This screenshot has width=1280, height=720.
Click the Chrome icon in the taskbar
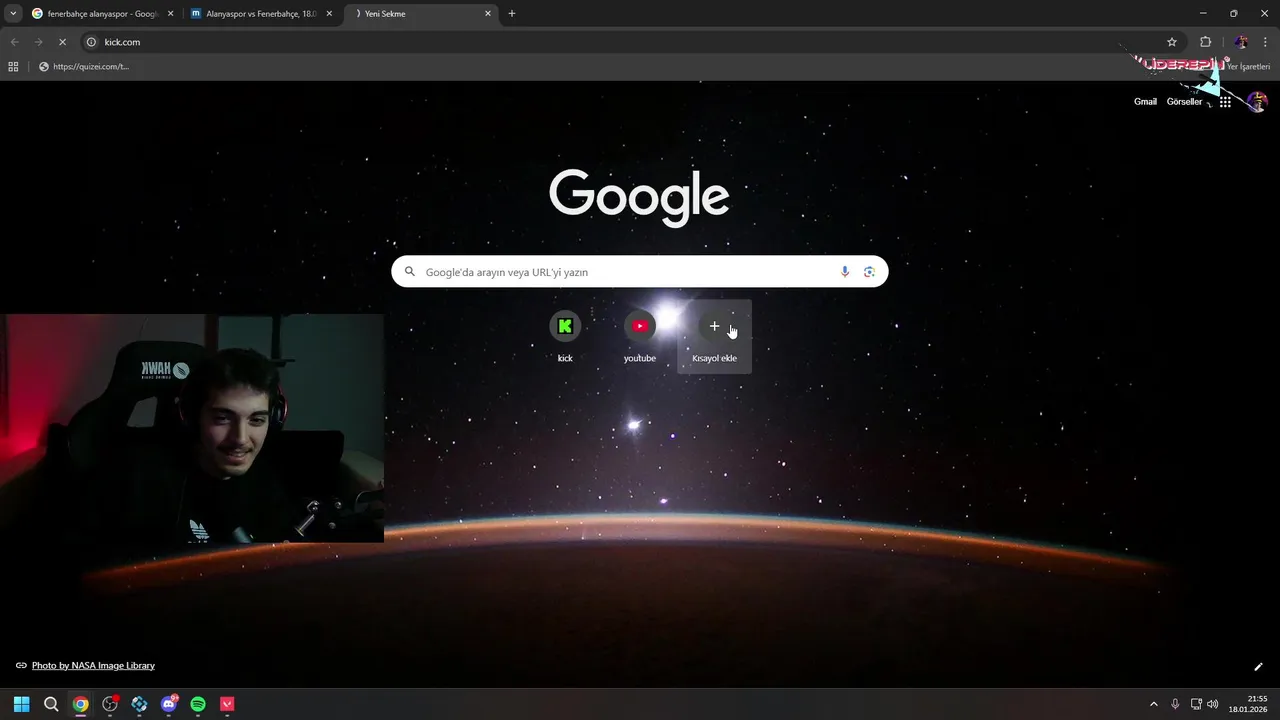pyautogui.click(x=80, y=704)
